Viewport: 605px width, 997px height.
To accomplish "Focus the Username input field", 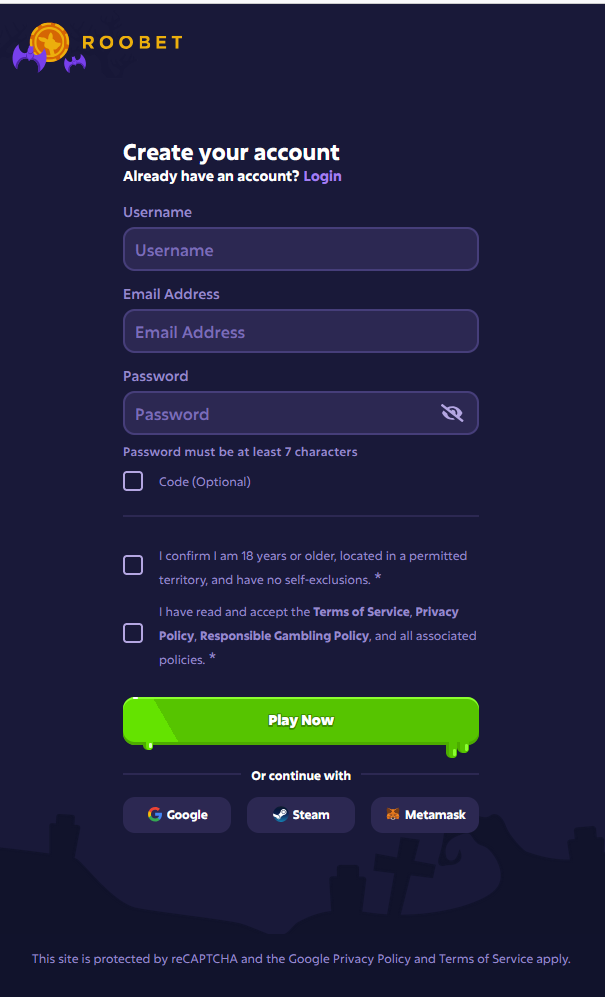I will click(x=301, y=249).
